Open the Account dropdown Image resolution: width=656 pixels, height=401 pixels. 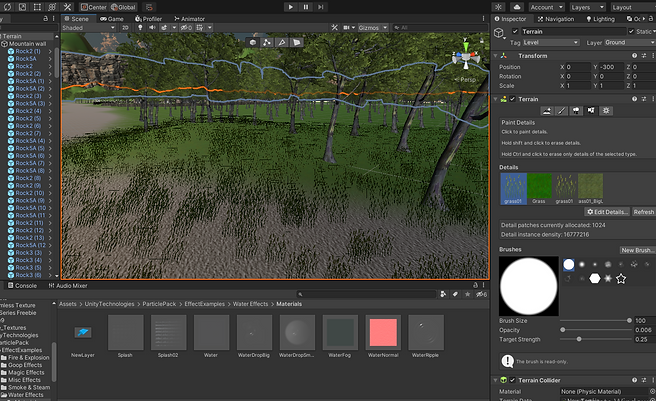[546, 7]
